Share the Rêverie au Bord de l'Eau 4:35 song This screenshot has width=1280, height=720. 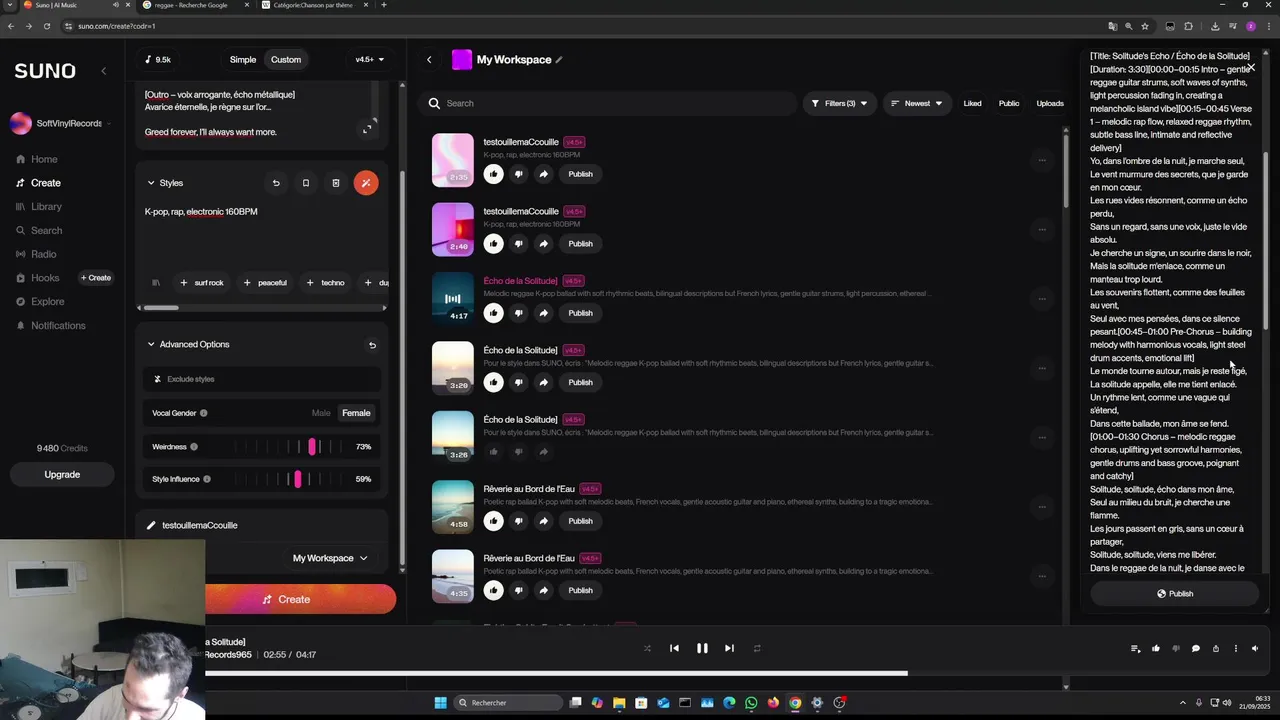click(x=543, y=590)
